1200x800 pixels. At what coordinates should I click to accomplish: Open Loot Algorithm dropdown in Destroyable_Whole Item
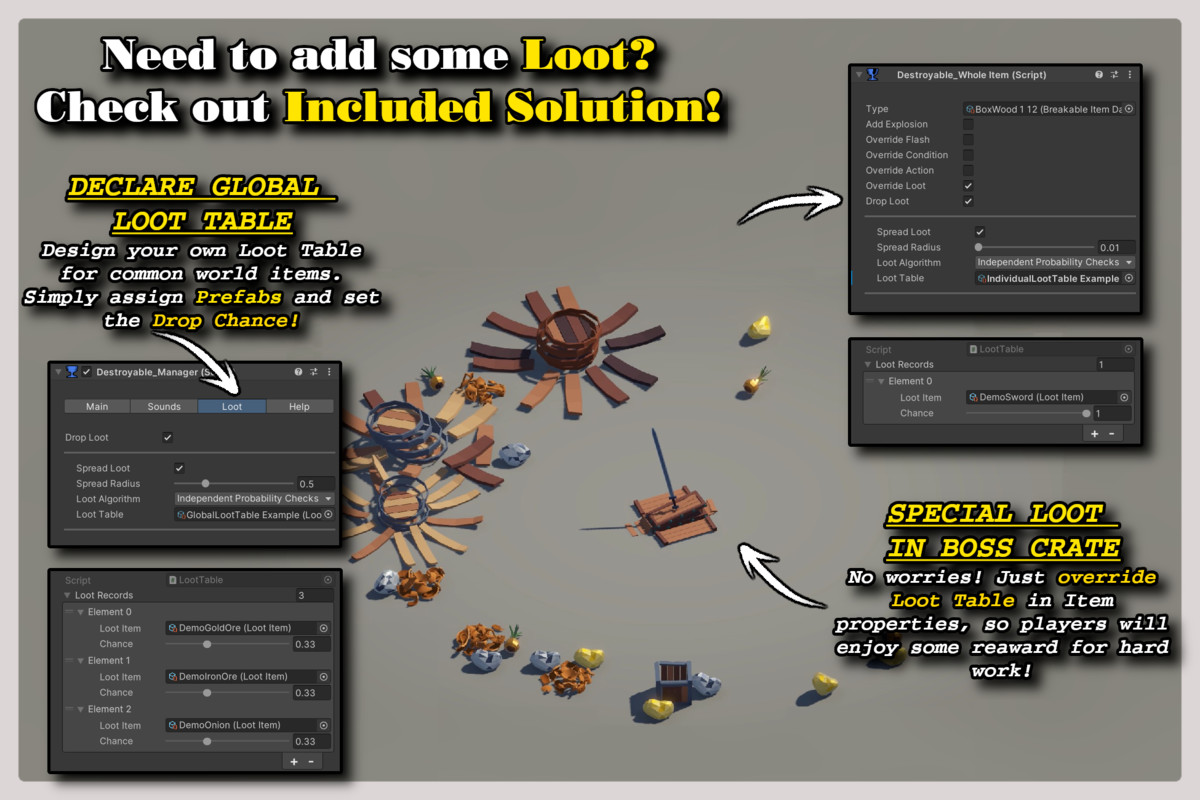coord(1055,262)
